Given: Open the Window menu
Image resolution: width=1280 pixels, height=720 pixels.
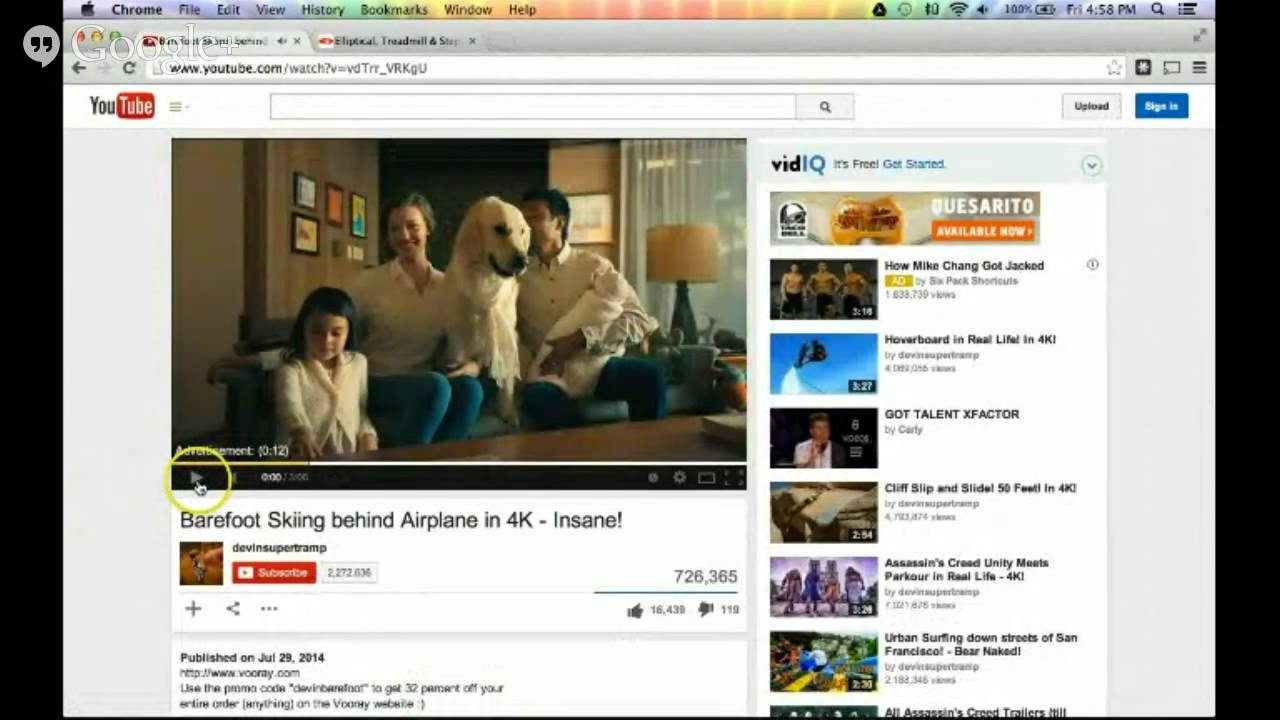Looking at the screenshot, I should 468,9.
